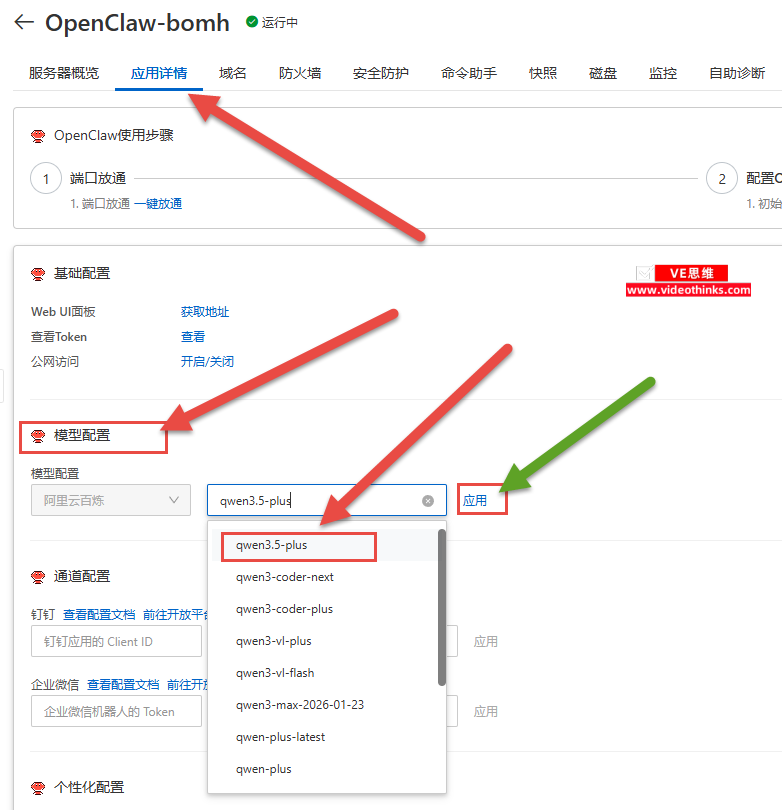Image resolution: width=782 pixels, height=810 pixels.
Task: Open the 命令助手 tab
Action: (469, 73)
